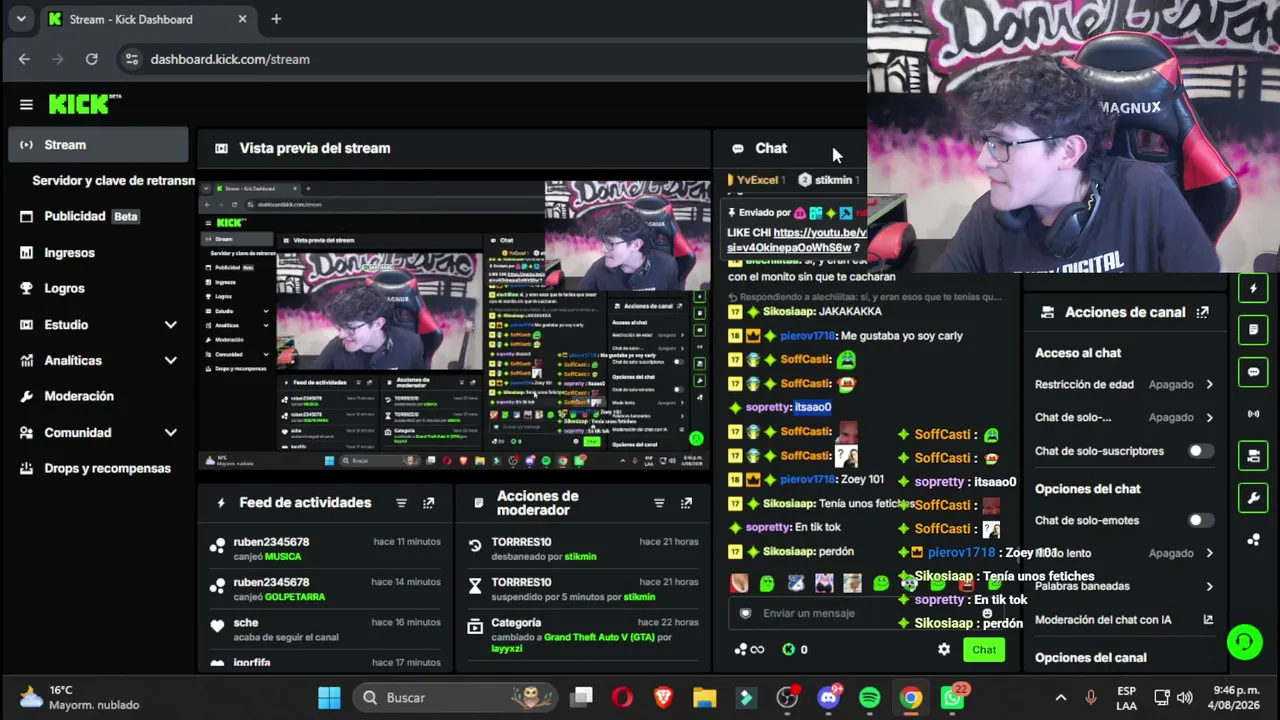1280x720 pixels.
Task: Click the channel points infinity balance
Action: [750, 649]
